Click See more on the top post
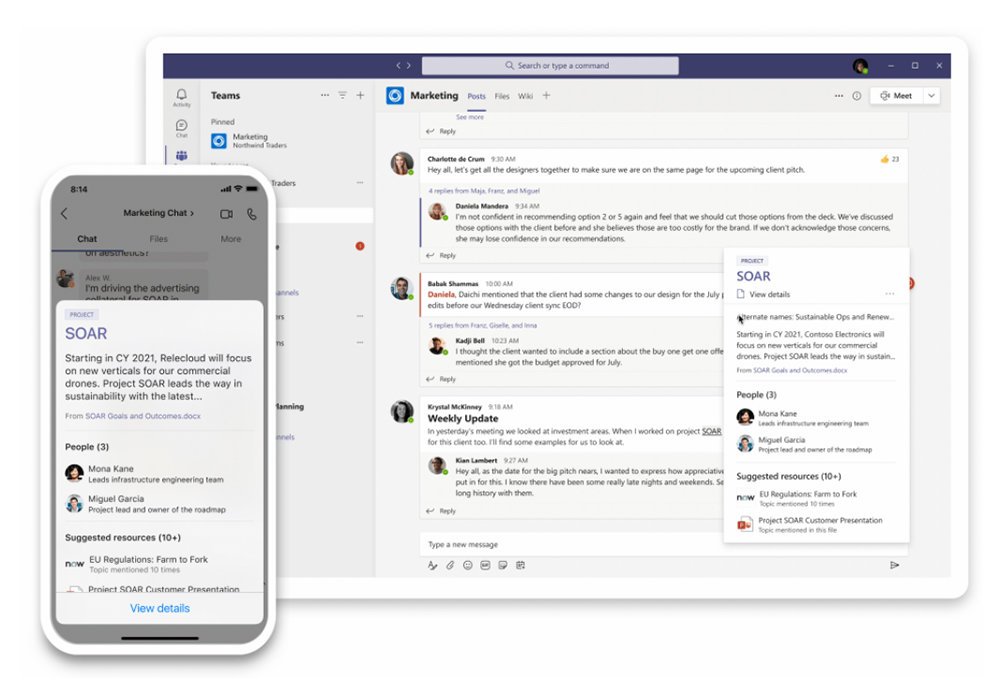Screen dimensions: 1000x696 (x=470, y=117)
